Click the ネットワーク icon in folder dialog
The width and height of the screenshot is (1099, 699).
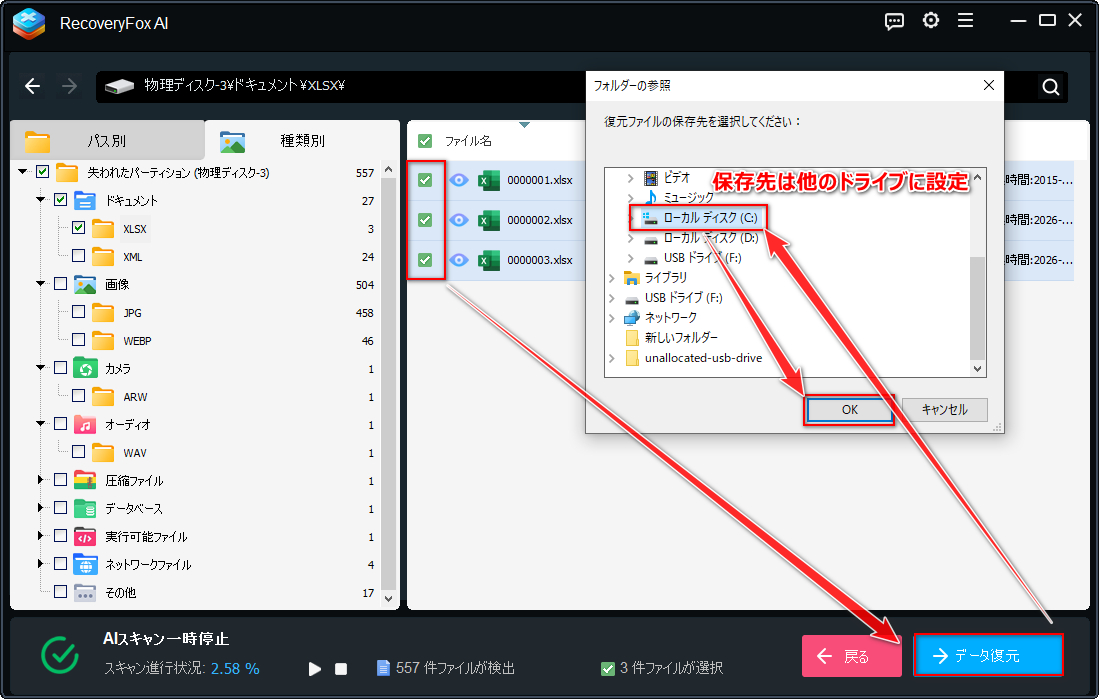pos(632,318)
